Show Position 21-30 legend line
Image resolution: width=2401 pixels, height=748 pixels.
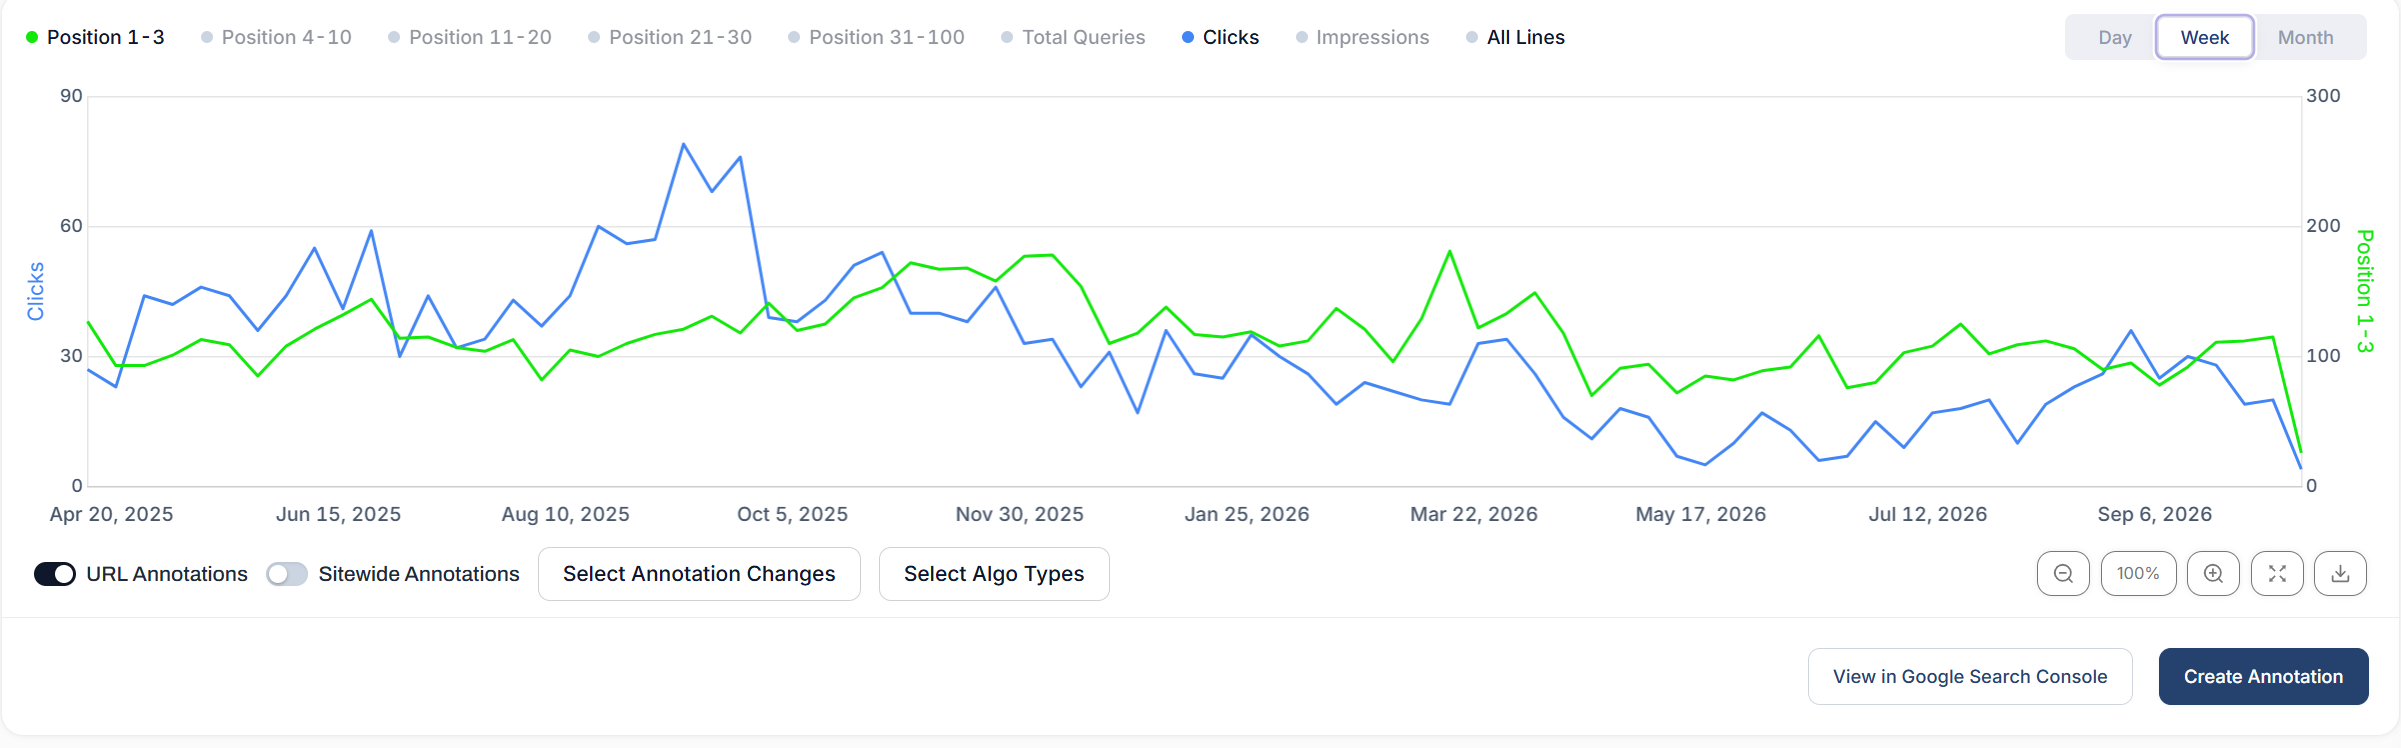coord(670,37)
